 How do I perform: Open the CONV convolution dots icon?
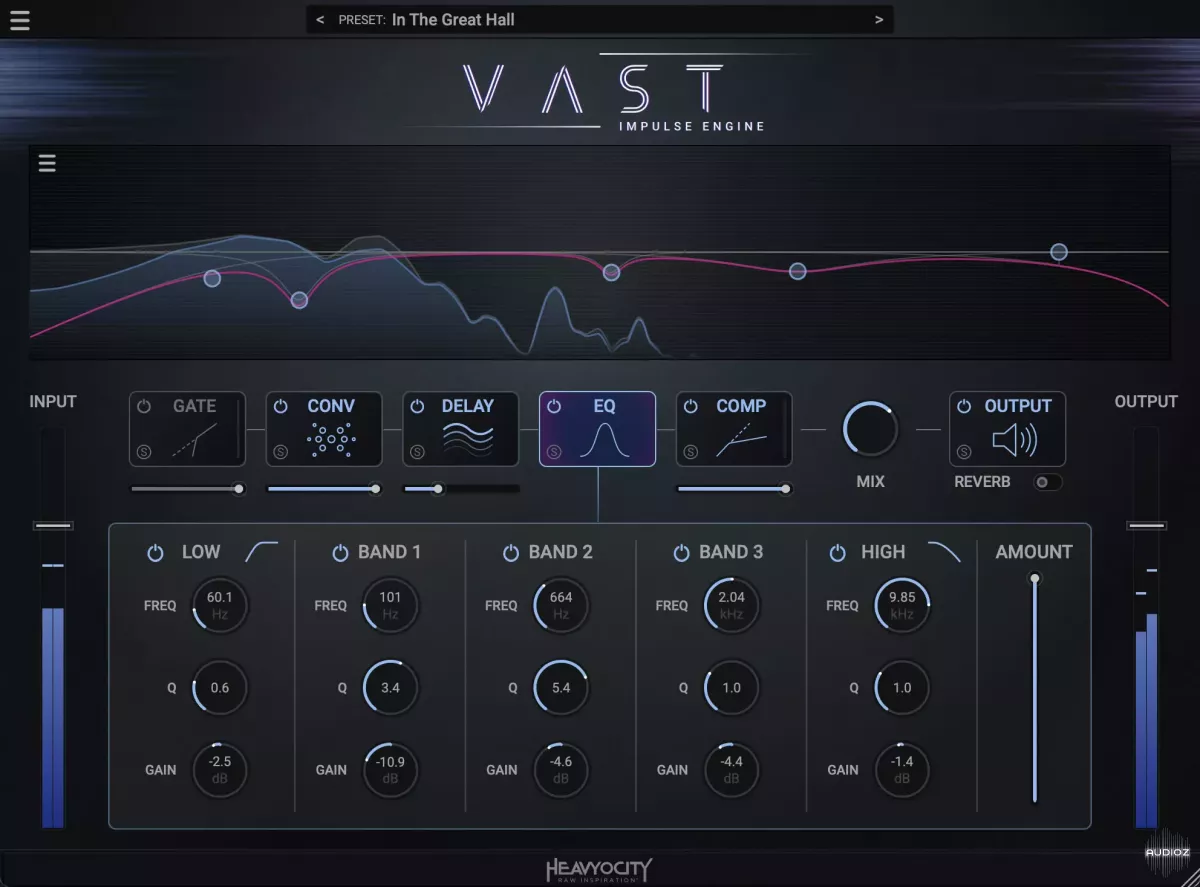[331, 440]
